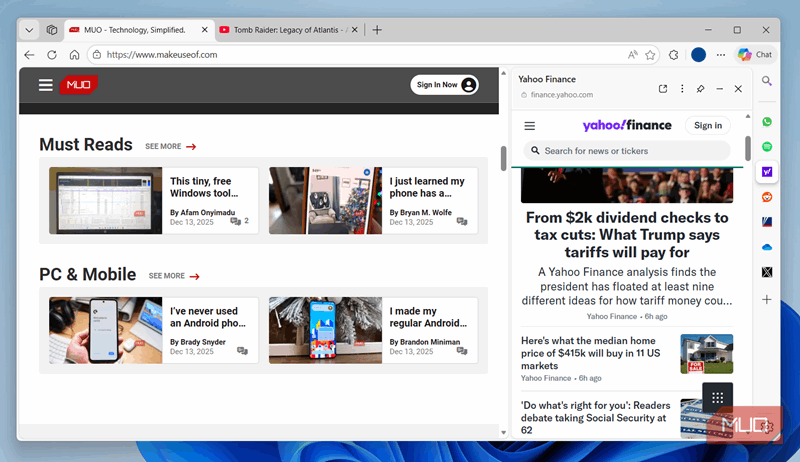Open the X (Twitter) sidebar app

(767, 272)
